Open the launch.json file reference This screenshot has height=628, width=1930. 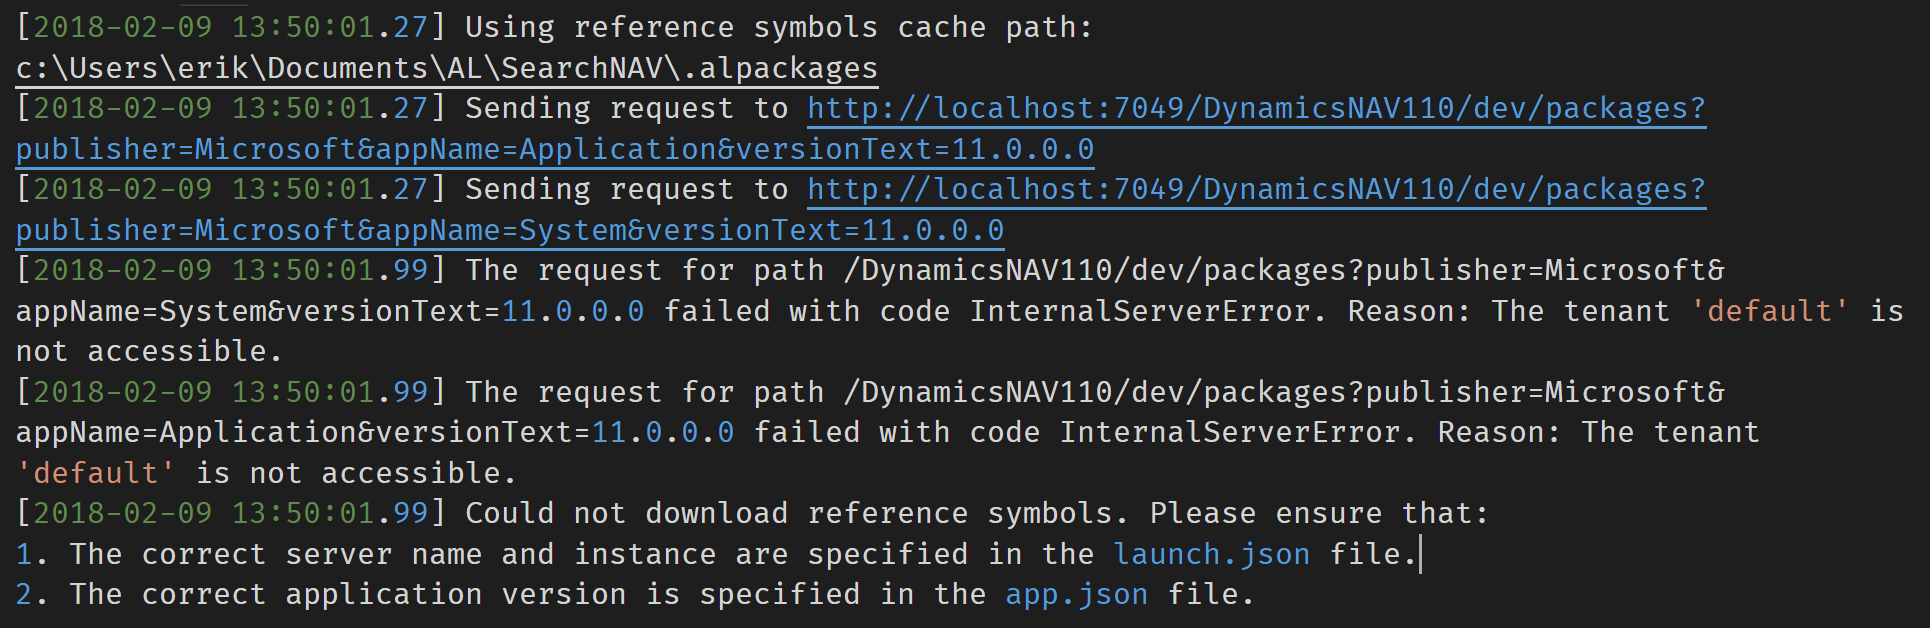1212,553
